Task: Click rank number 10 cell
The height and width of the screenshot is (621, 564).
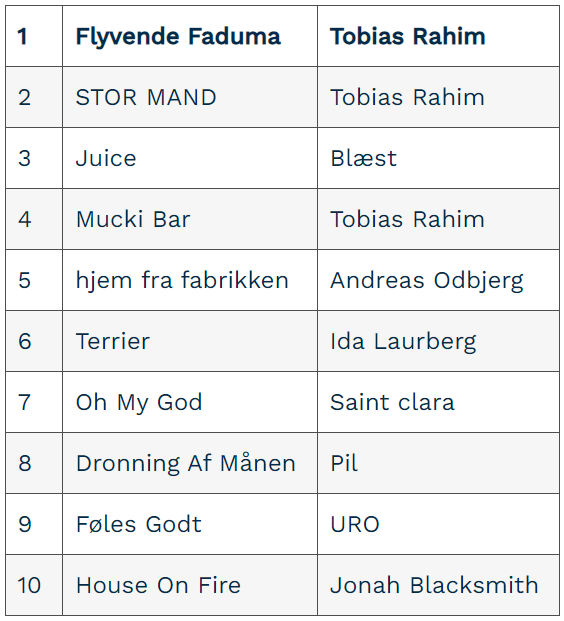Action: click(34, 585)
